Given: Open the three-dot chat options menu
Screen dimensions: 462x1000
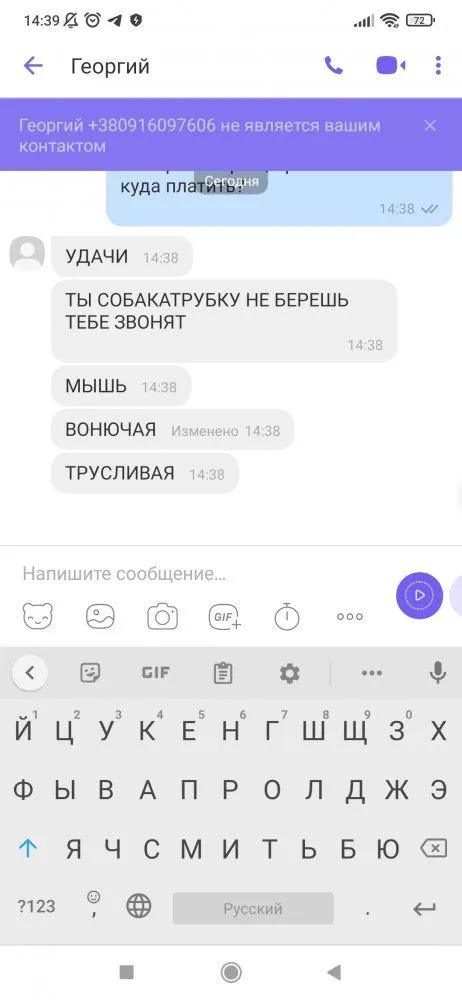Looking at the screenshot, I should point(438,66).
